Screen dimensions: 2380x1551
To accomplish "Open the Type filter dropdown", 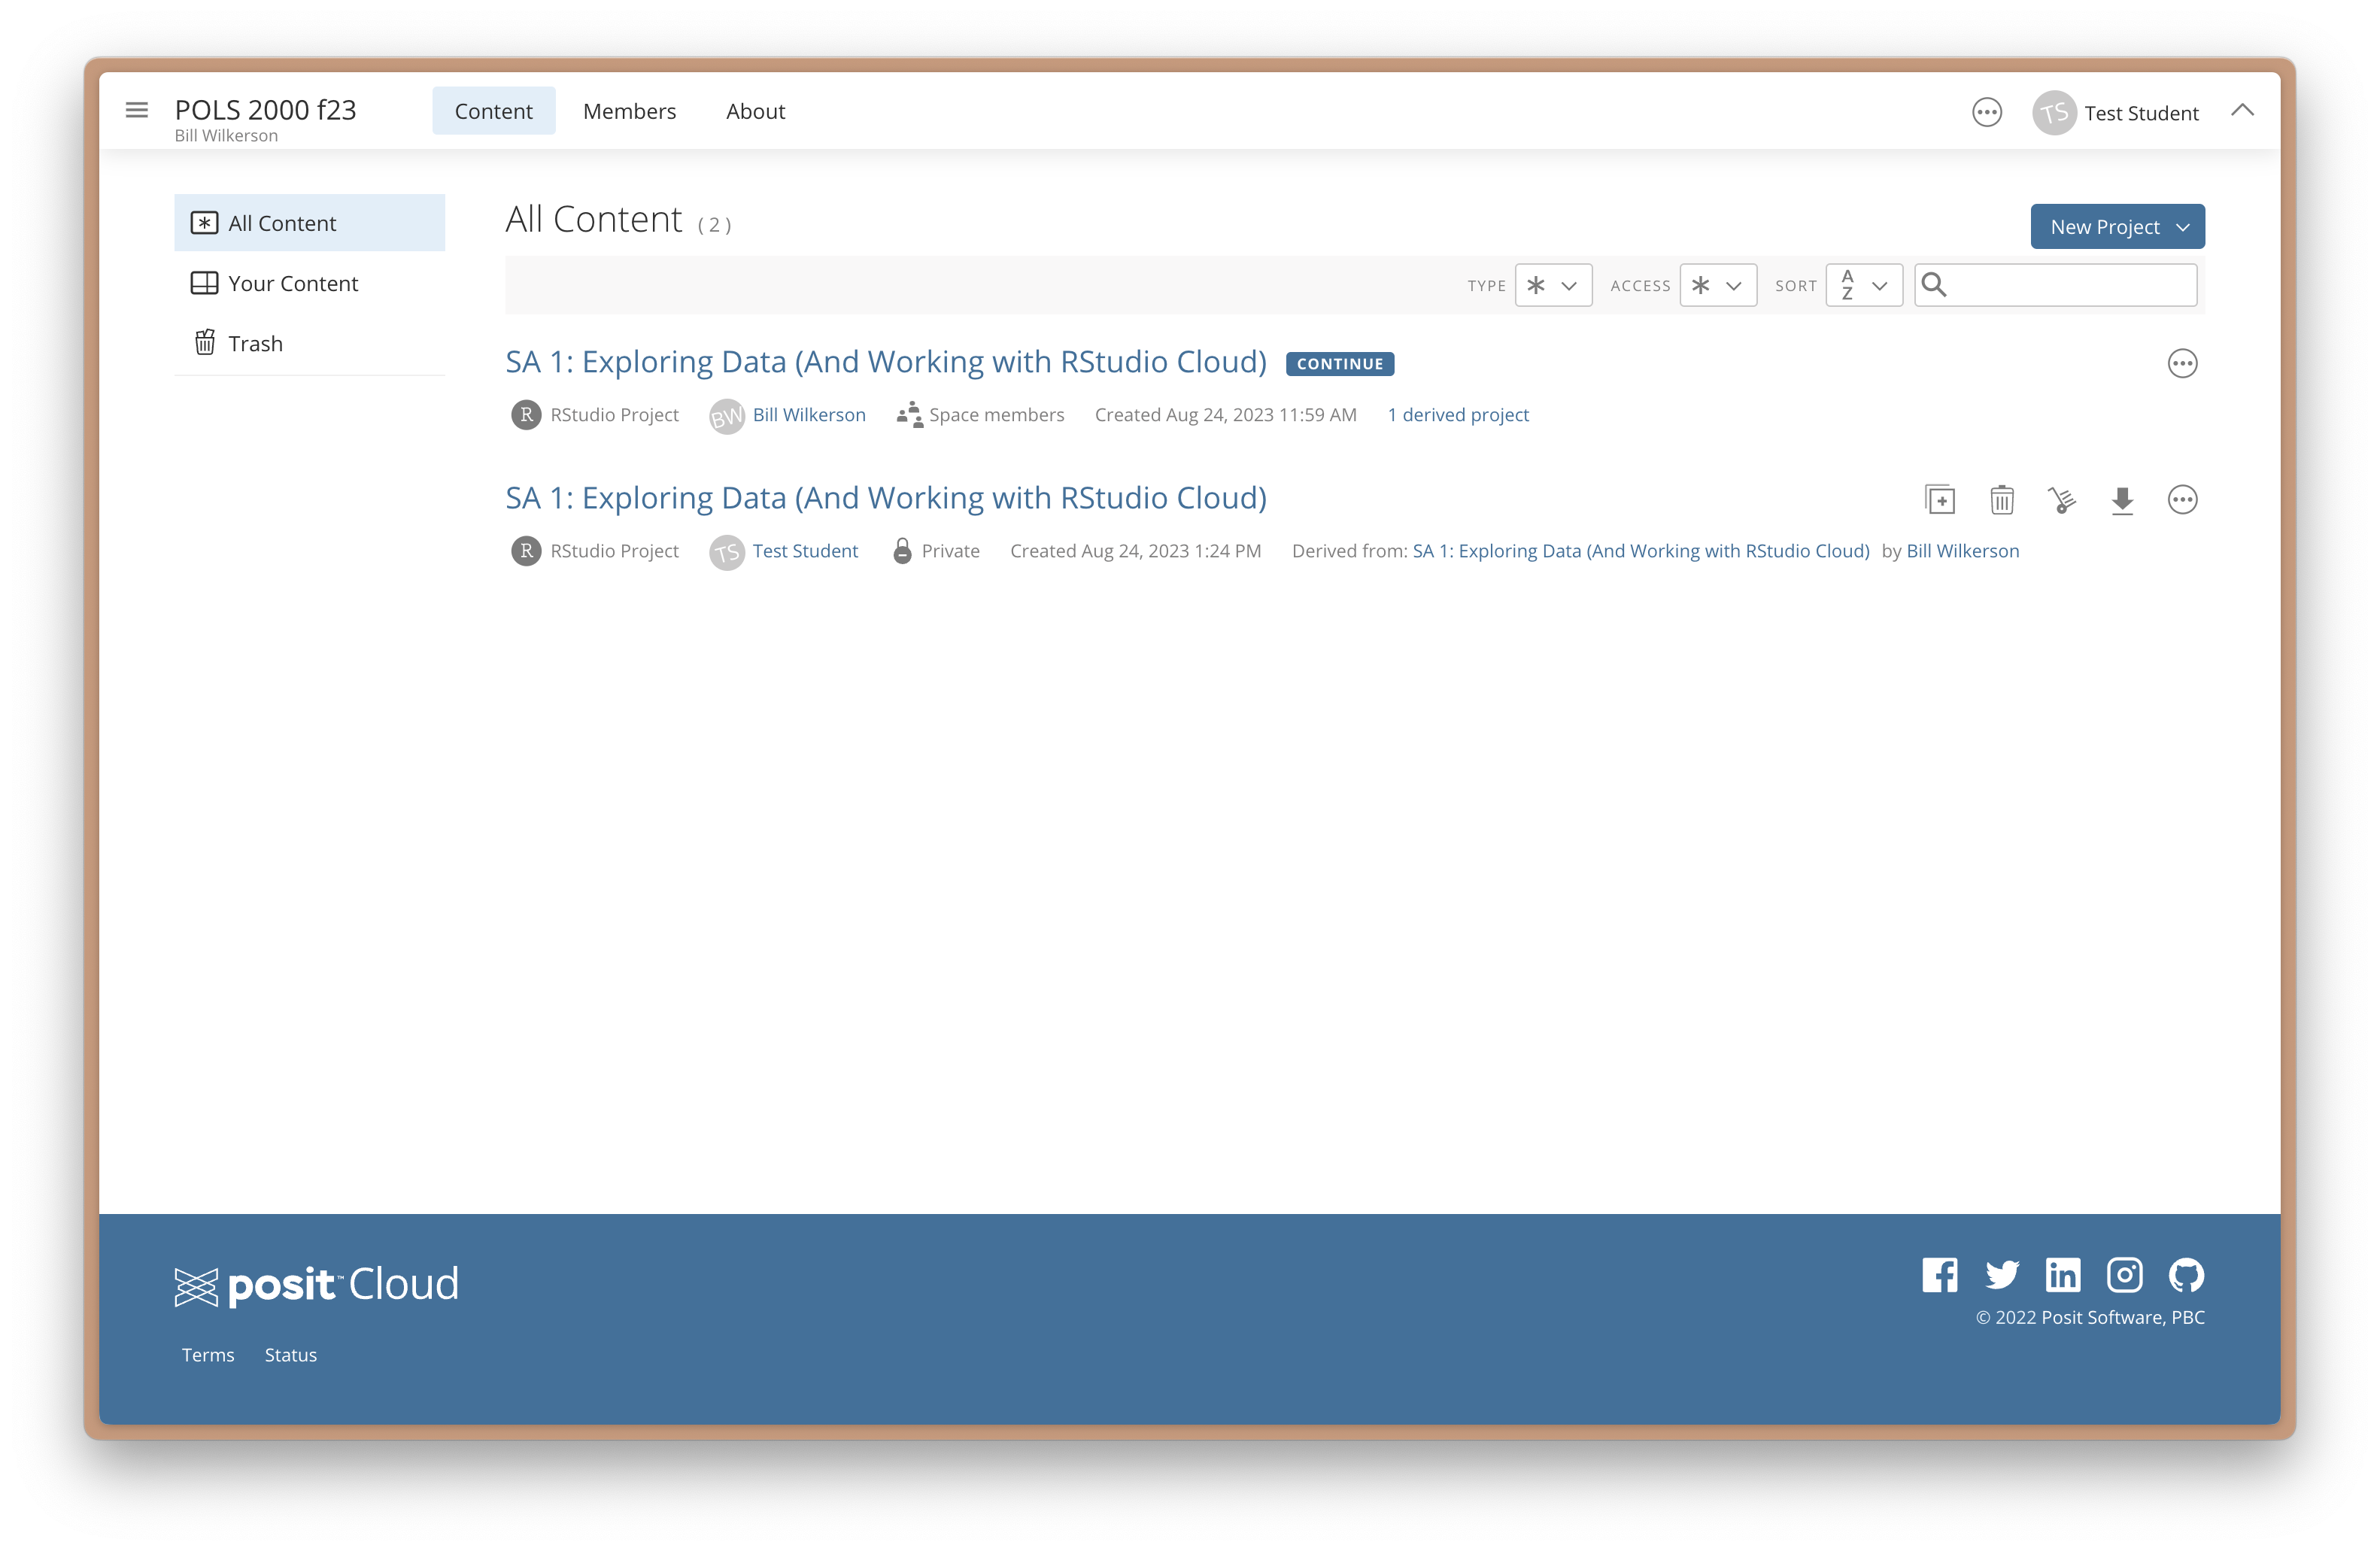I will click(1553, 285).
